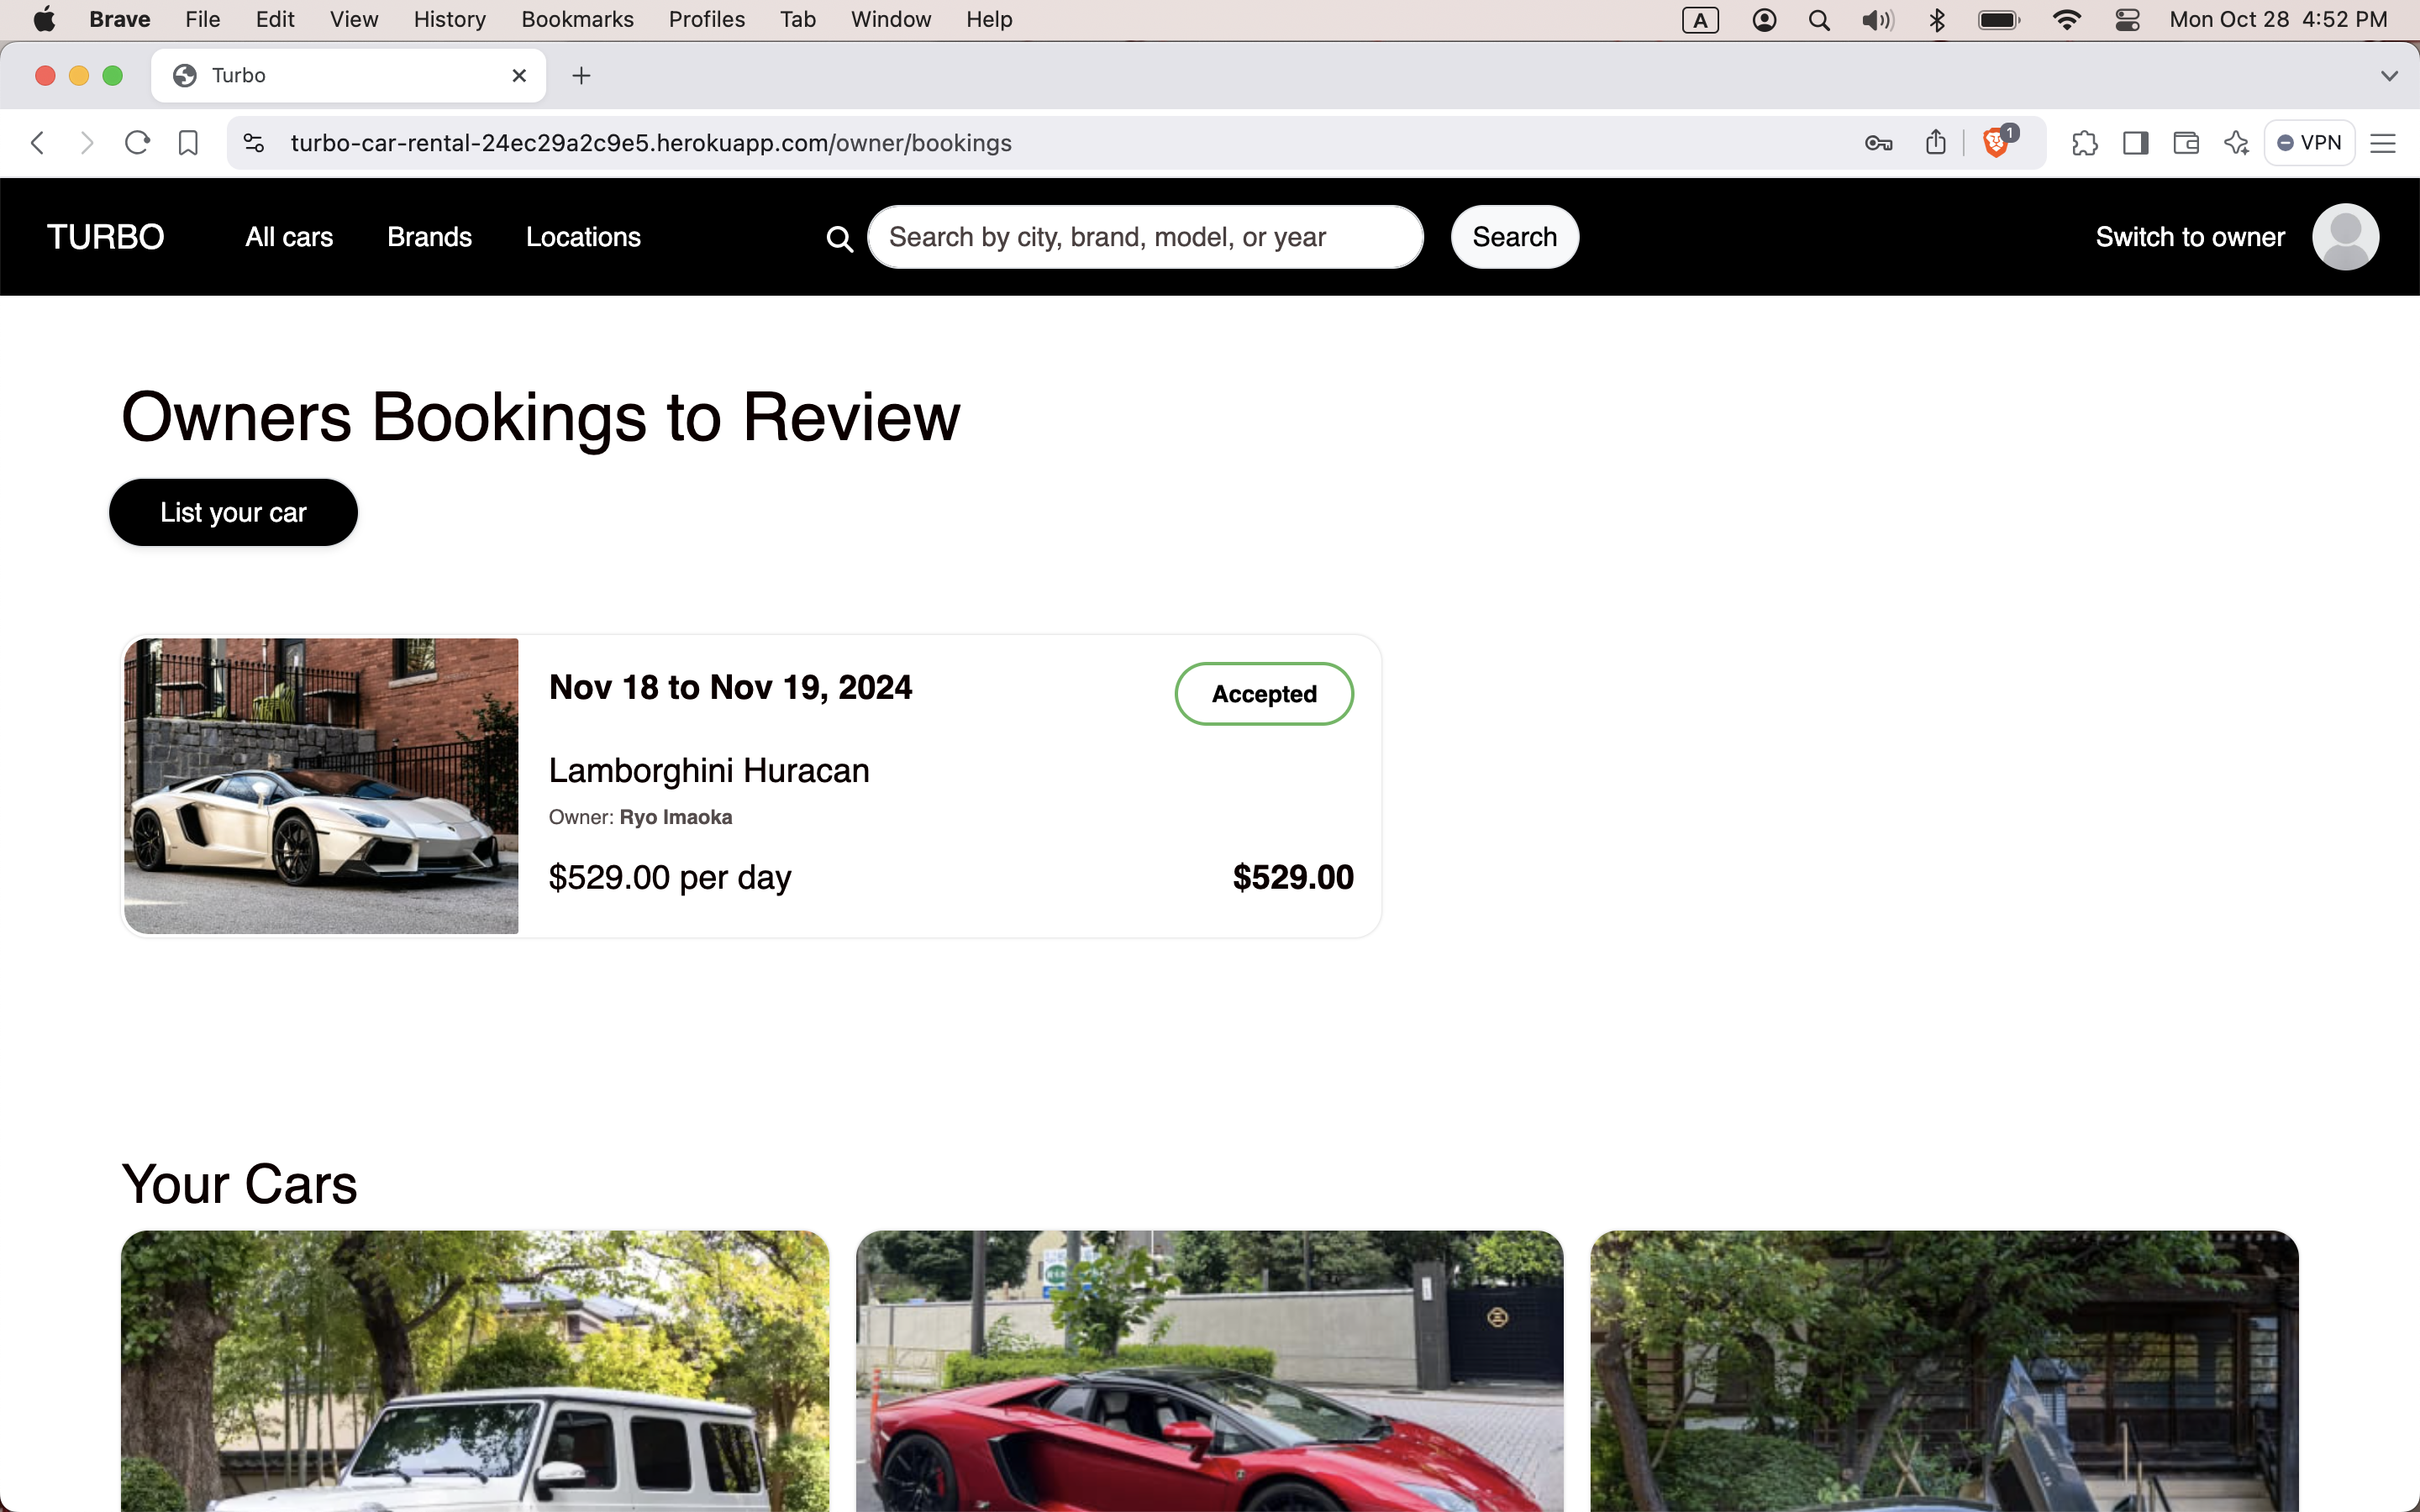The width and height of the screenshot is (2420, 1512).
Task: Reload the current page
Action: coord(137,143)
